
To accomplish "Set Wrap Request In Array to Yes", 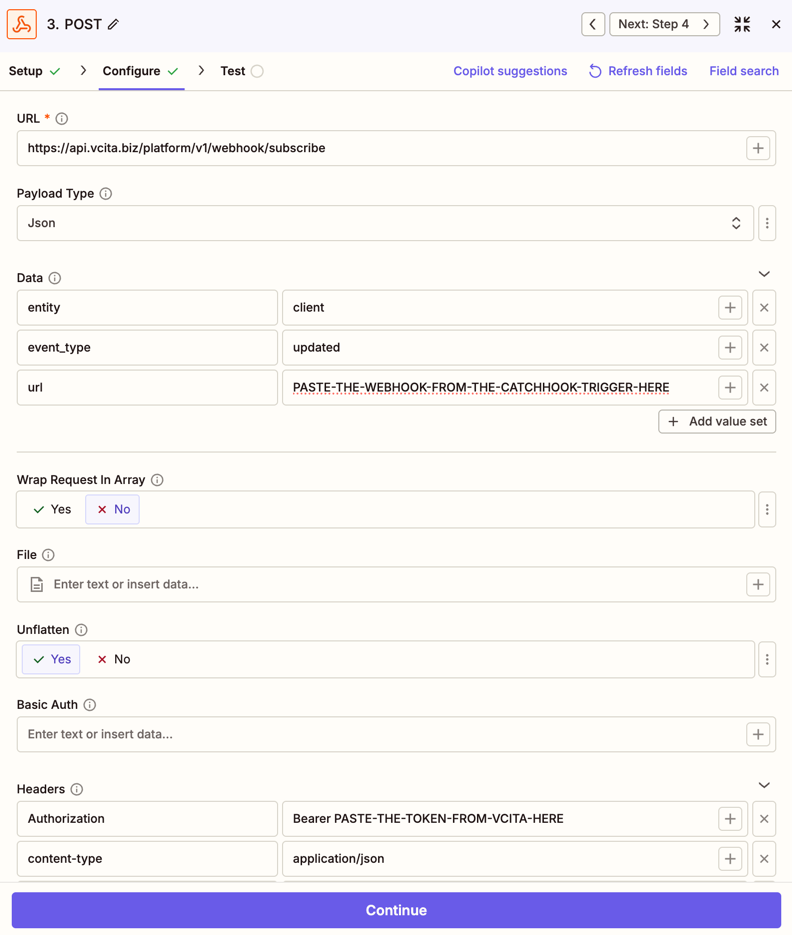I will point(51,510).
